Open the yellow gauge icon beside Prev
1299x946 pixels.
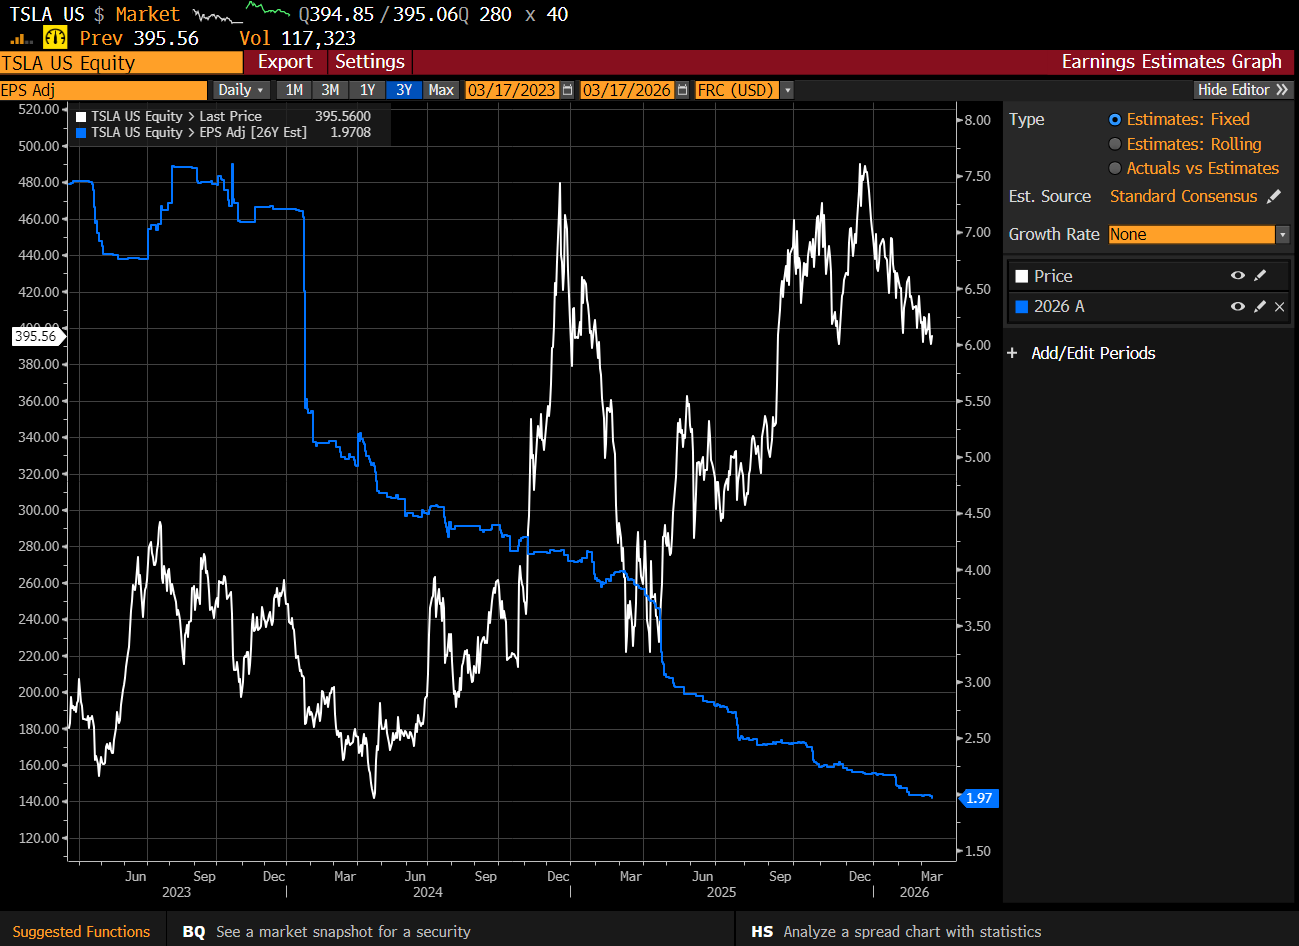click(x=56, y=38)
